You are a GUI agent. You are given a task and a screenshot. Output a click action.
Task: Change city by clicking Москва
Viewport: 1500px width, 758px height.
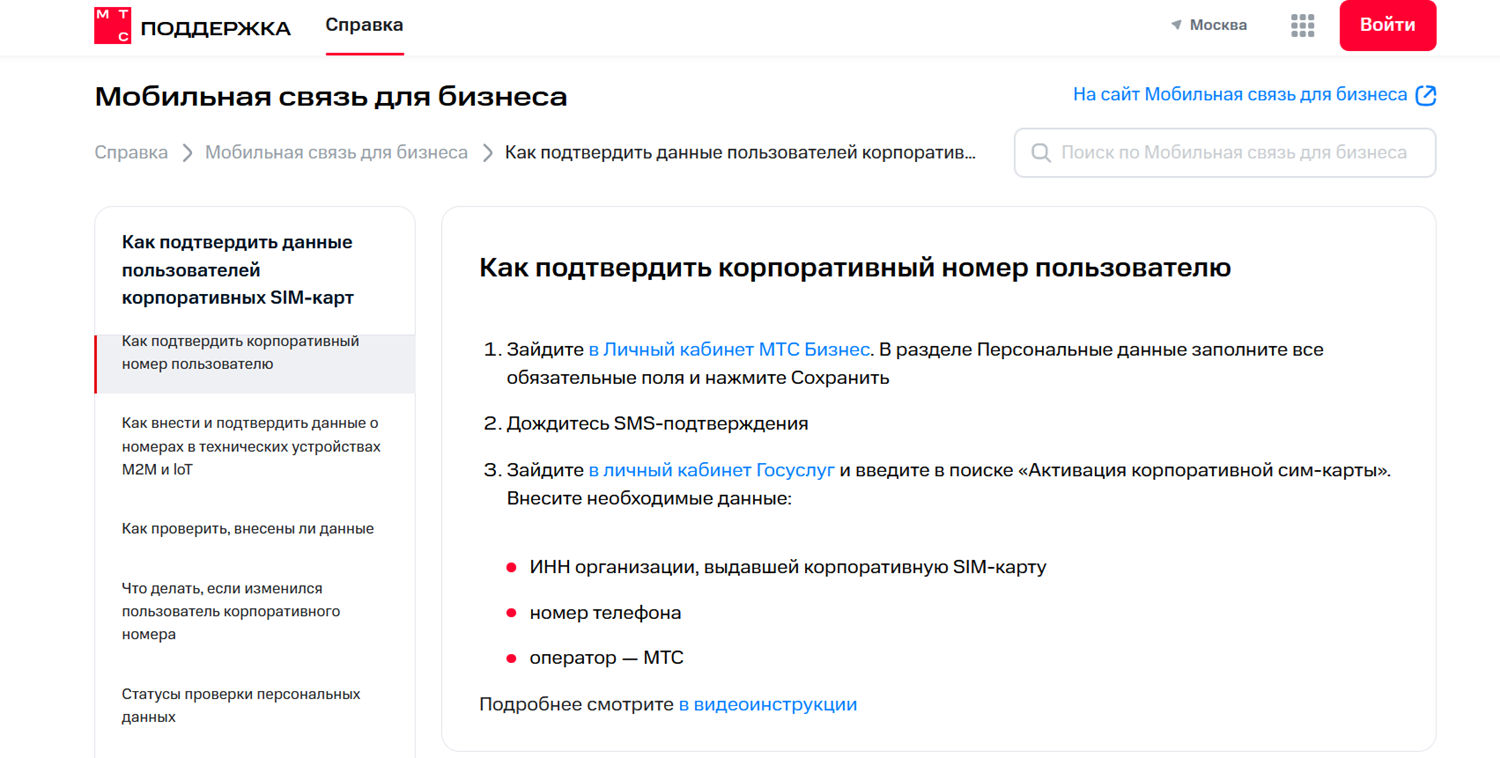tap(1218, 25)
